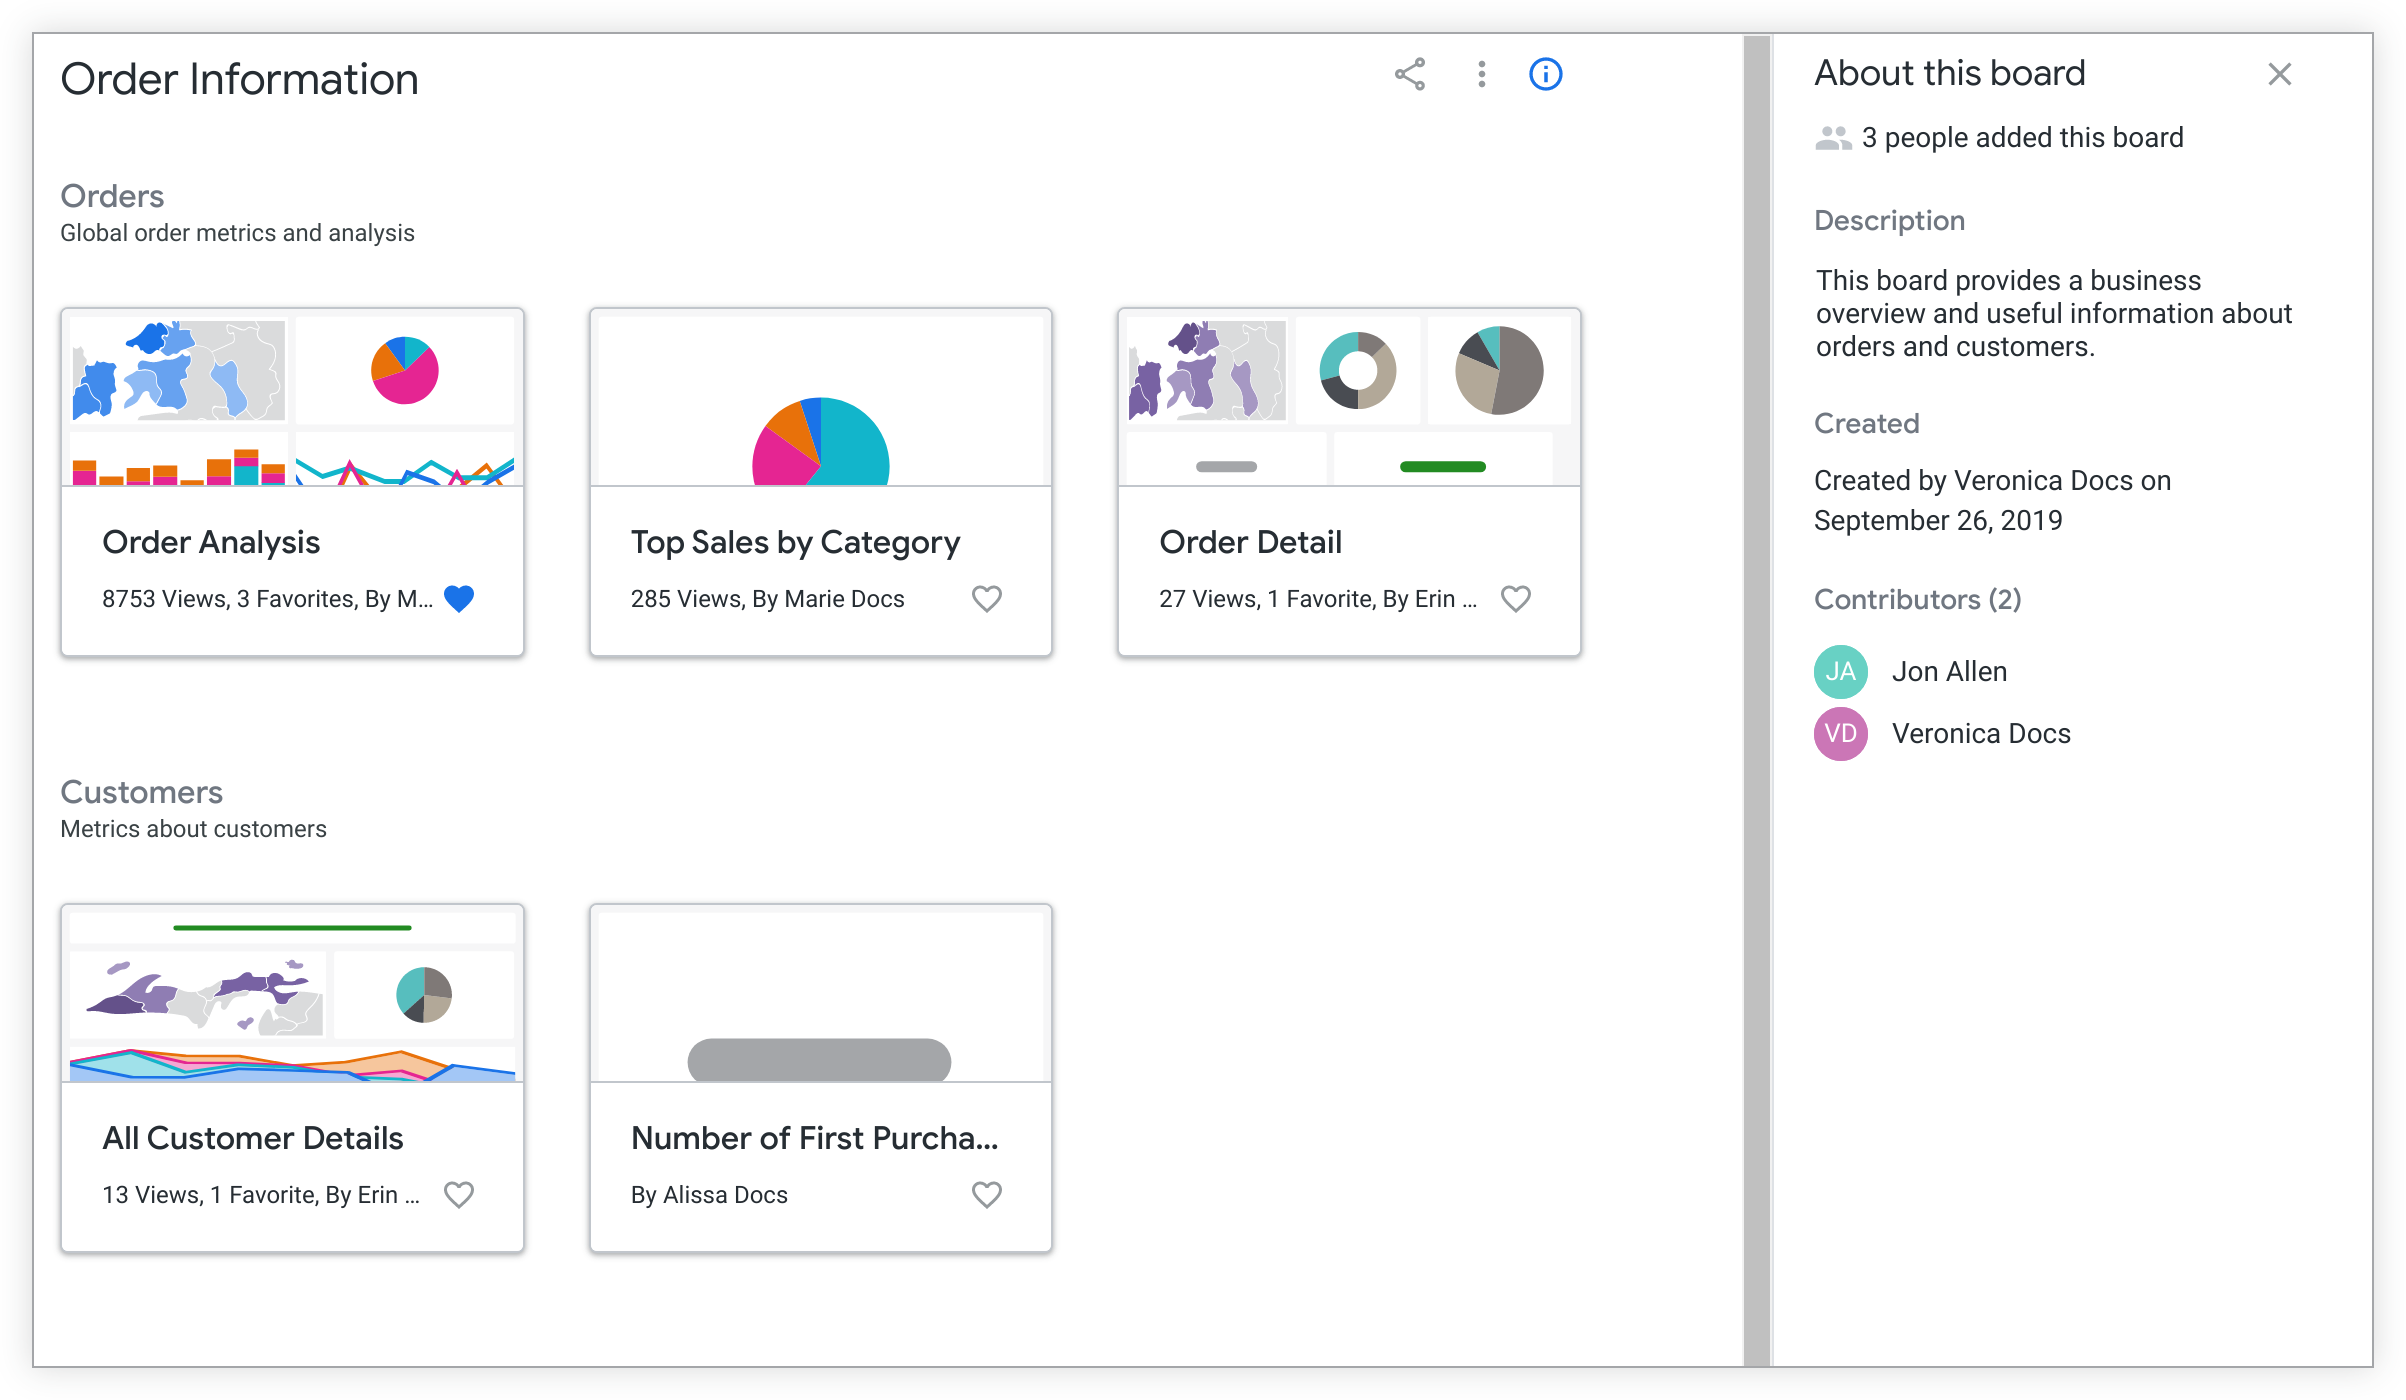The width and height of the screenshot is (2406, 1400).
Task: Click the info icon to view board details
Action: 1545,75
